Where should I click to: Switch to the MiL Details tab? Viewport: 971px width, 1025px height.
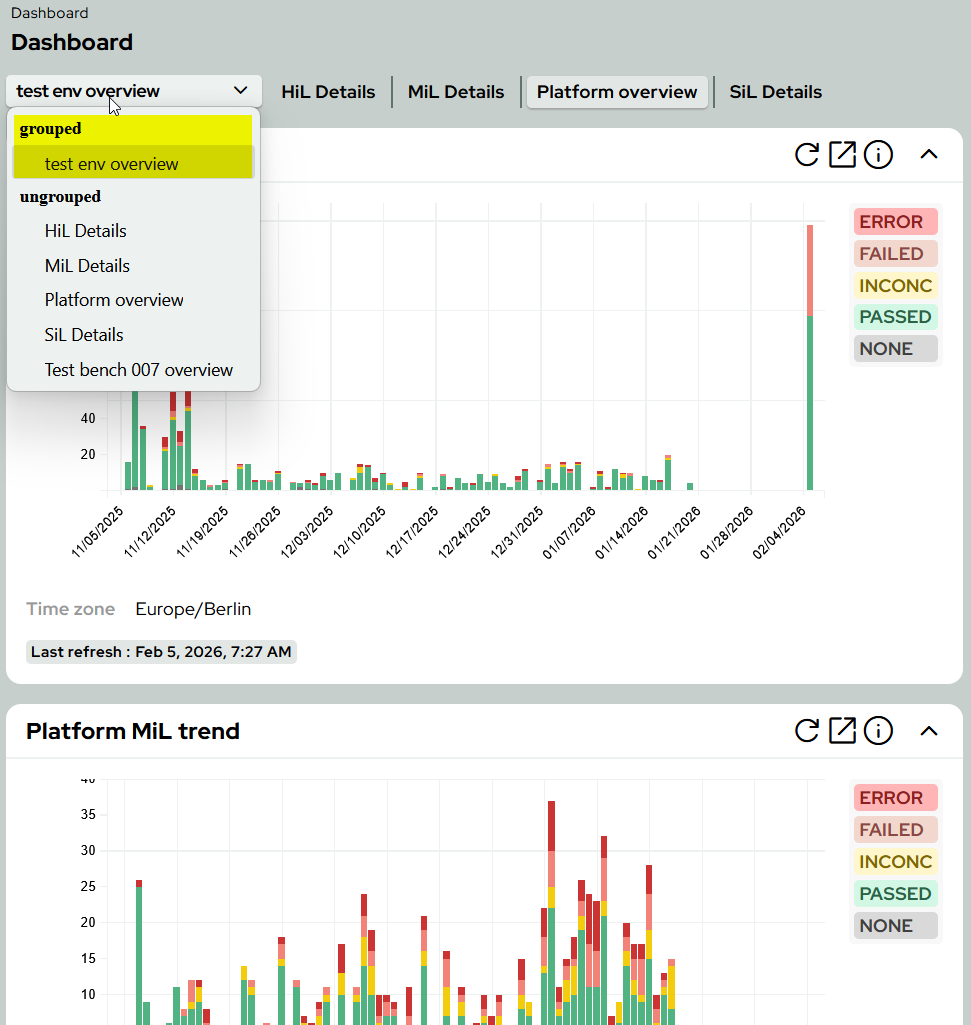coord(455,91)
